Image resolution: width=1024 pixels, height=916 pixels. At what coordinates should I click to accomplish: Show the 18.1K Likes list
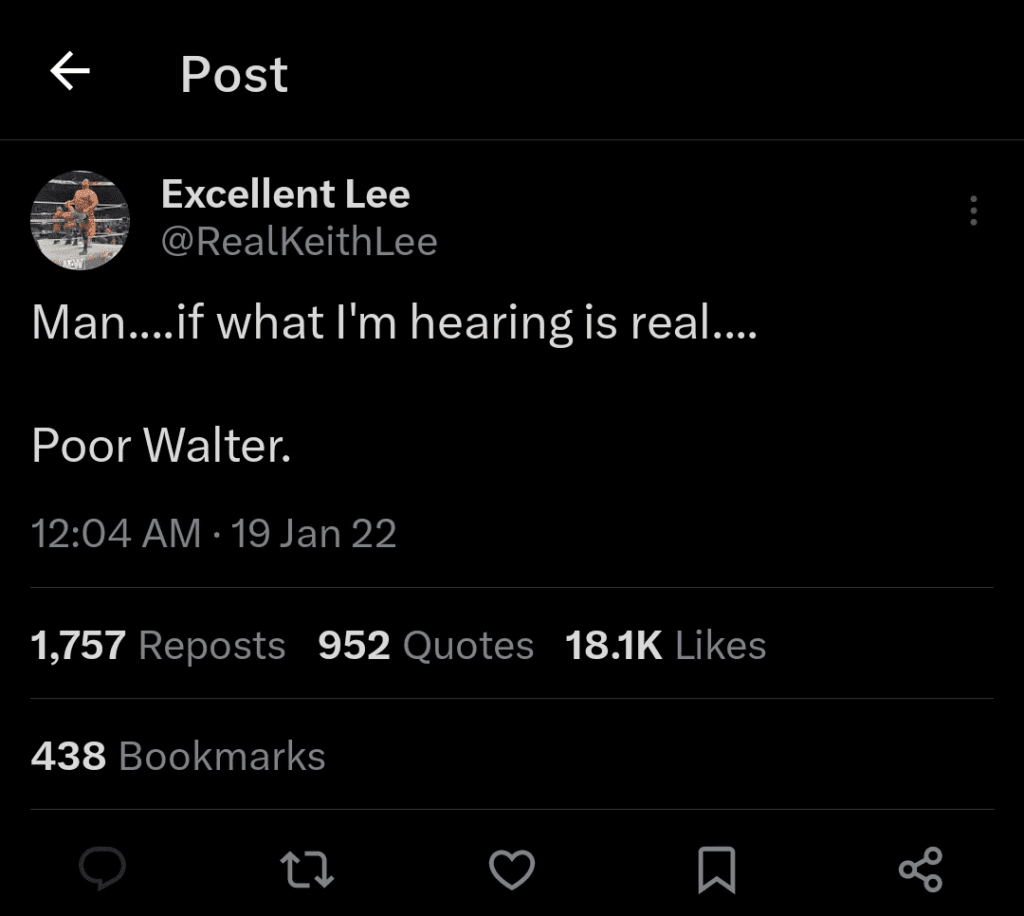click(x=665, y=645)
